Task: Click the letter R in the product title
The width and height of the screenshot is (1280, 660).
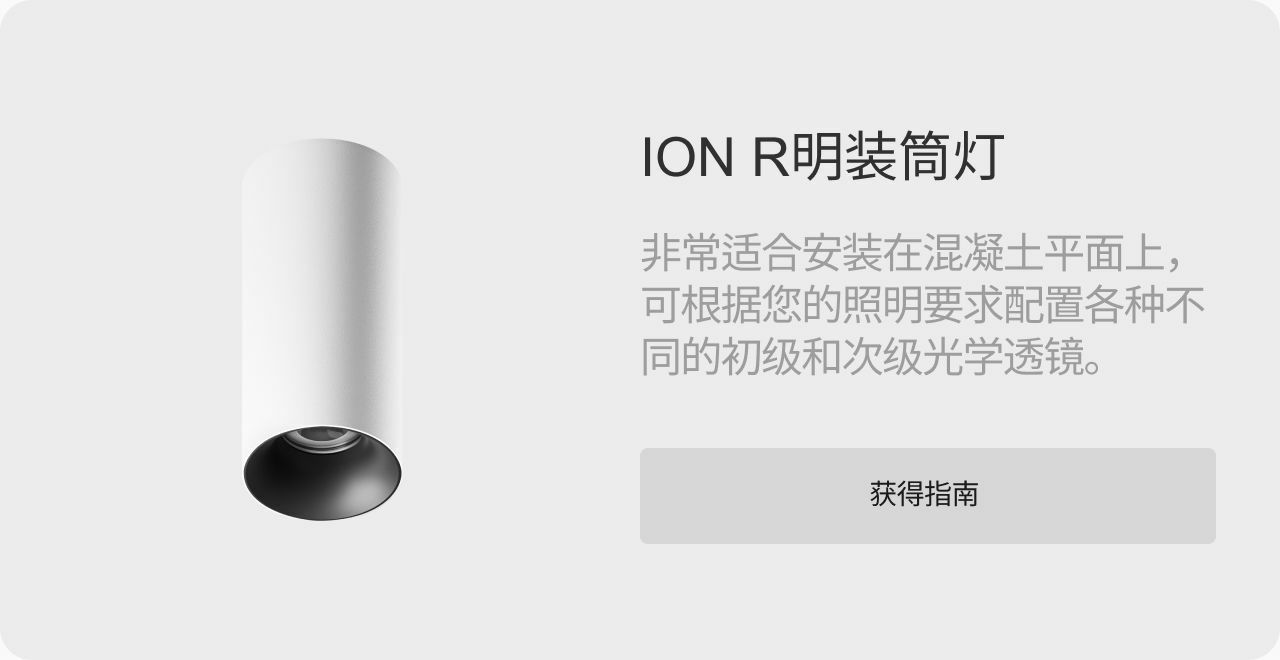Action: point(769,160)
